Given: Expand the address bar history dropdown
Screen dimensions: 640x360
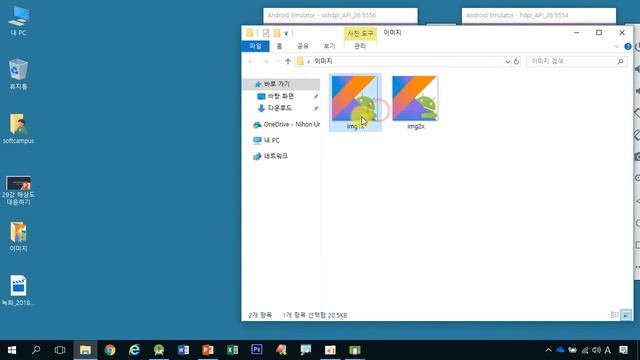Looking at the screenshot, I should click(507, 62).
